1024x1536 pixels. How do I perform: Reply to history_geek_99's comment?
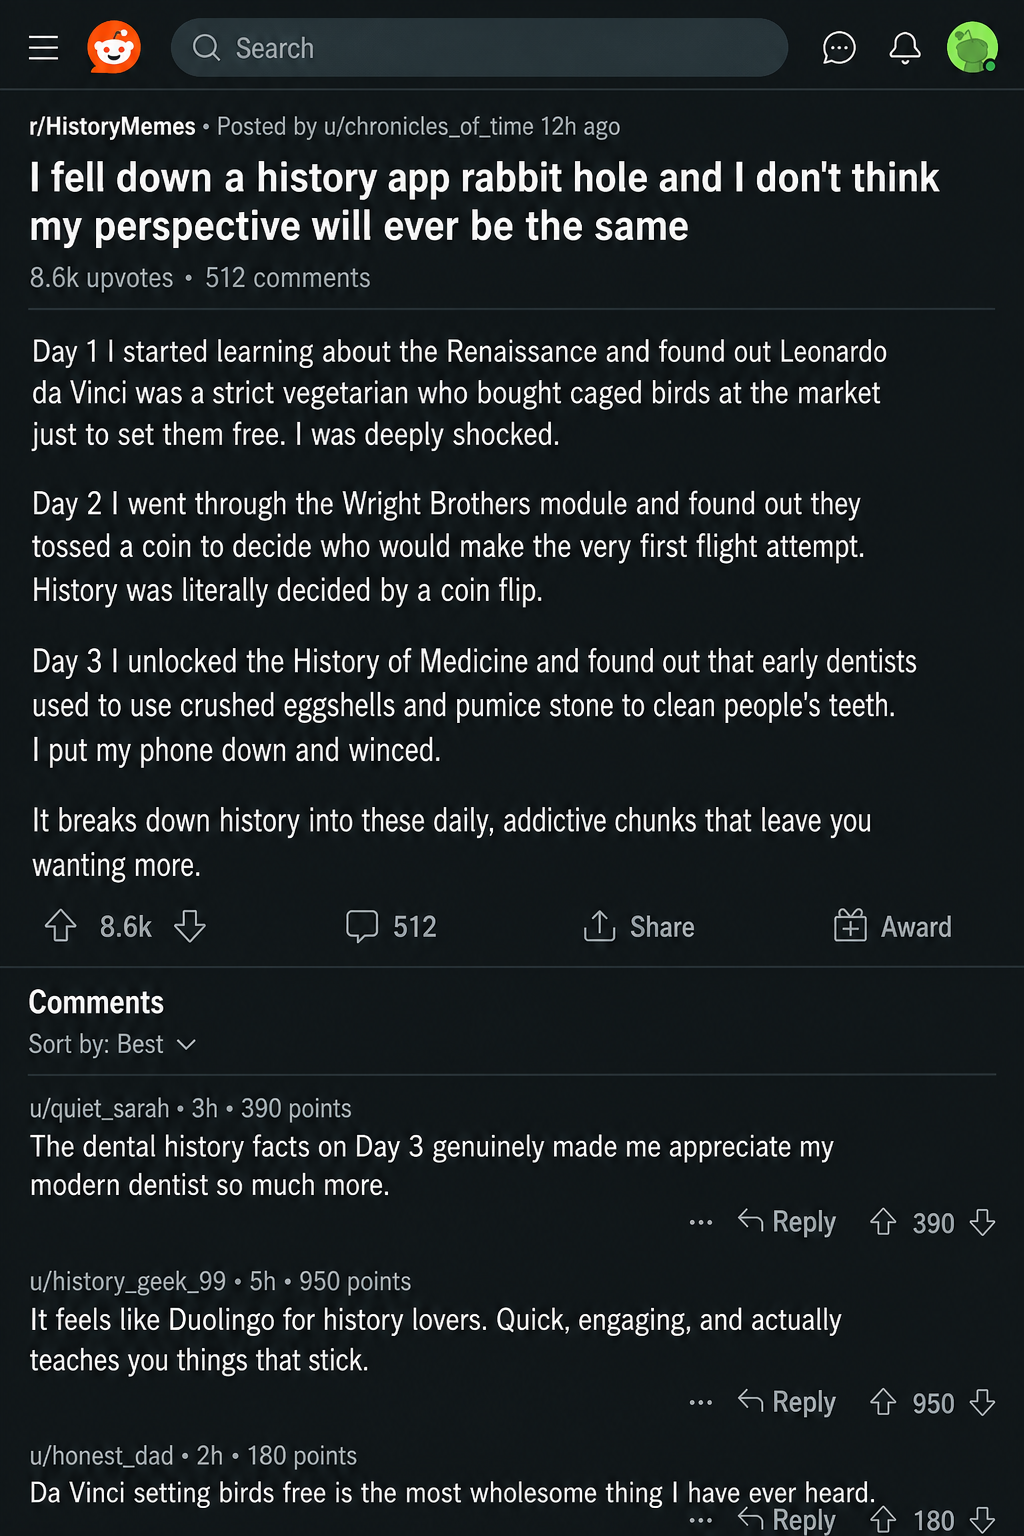pyautogui.click(x=787, y=1401)
